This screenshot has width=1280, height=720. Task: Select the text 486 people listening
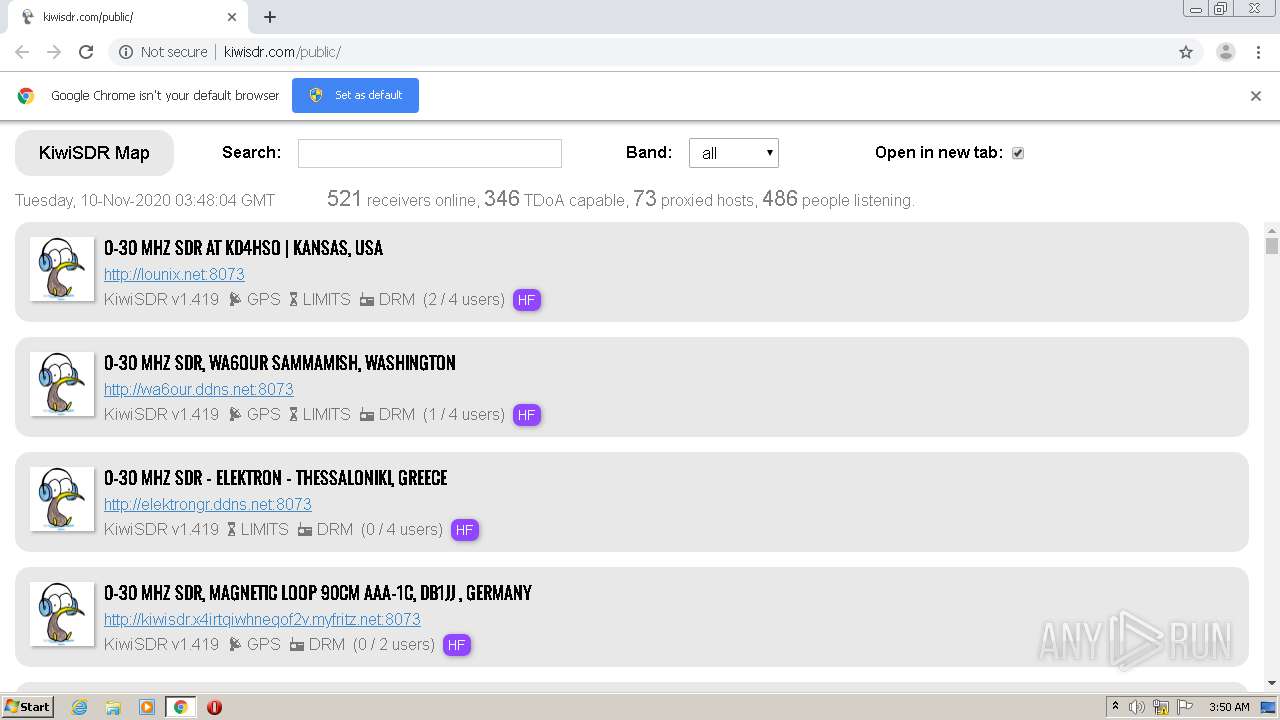pyautogui.click(x=838, y=199)
